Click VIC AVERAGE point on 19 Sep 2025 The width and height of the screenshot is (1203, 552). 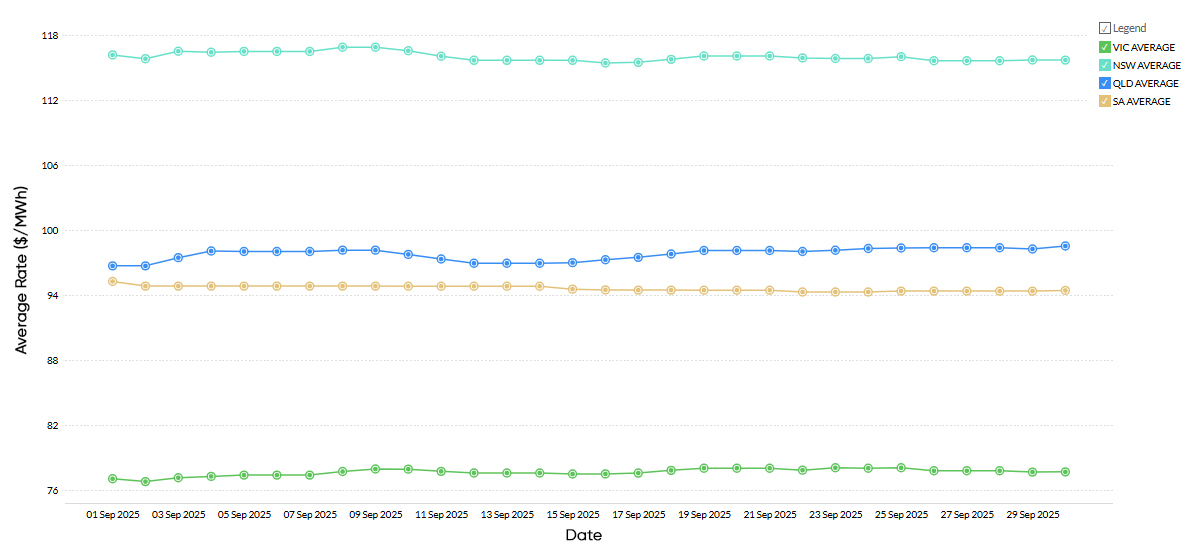tap(704, 468)
